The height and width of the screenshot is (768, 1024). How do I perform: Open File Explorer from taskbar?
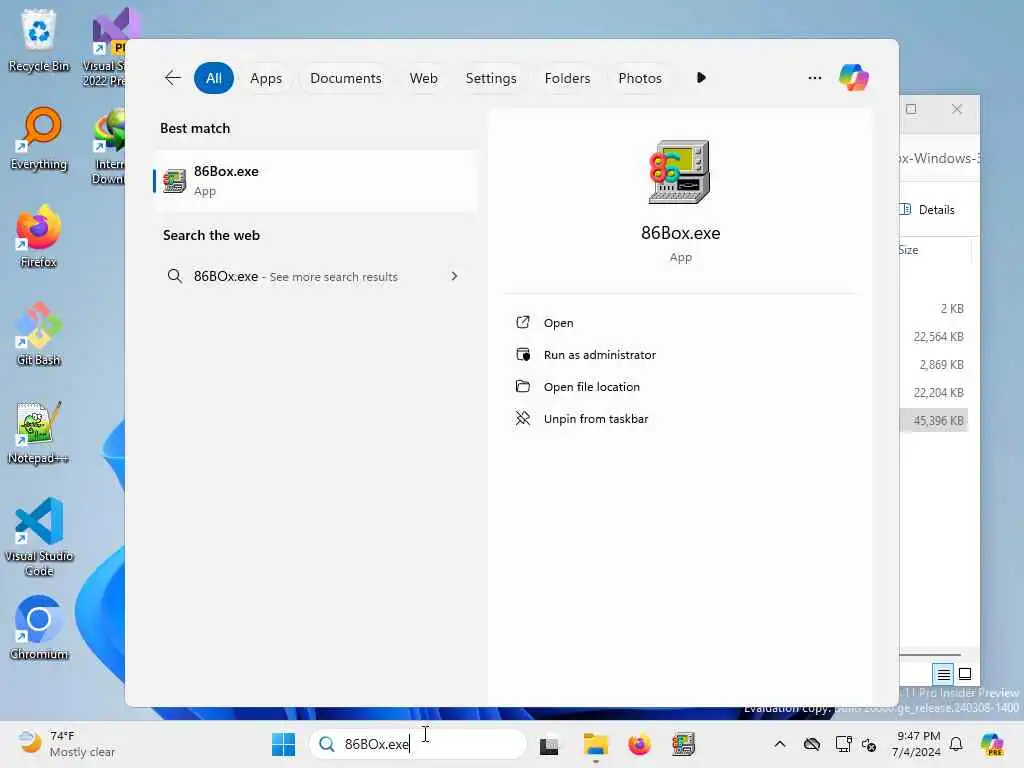click(596, 744)
